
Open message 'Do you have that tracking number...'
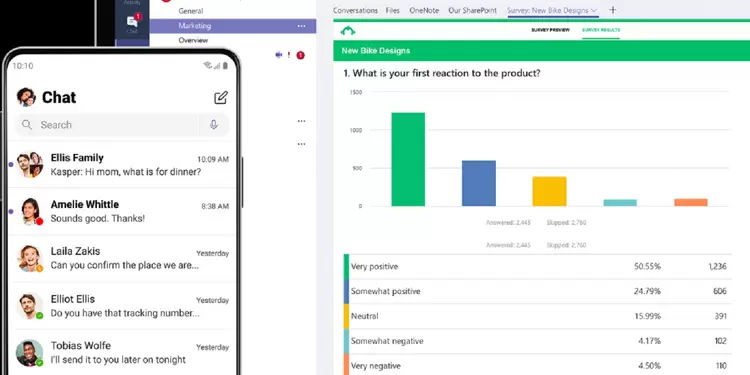[x=125, y=313]
